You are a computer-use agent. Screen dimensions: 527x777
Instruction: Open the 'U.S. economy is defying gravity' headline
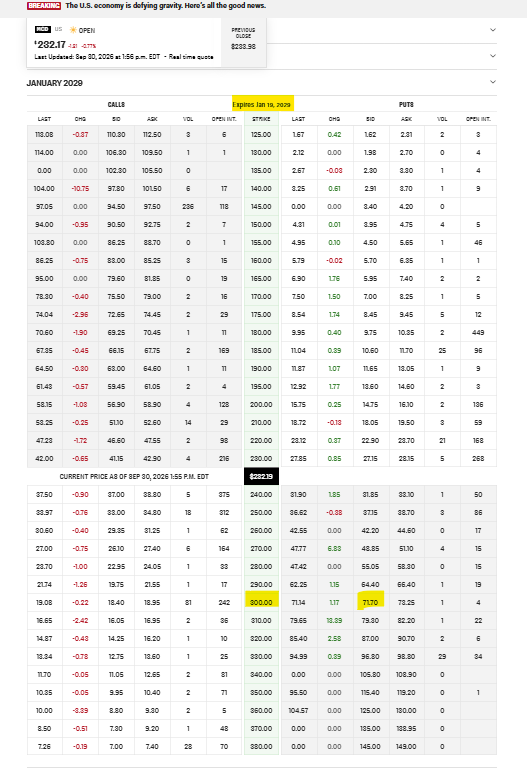(x=166, y=5)
